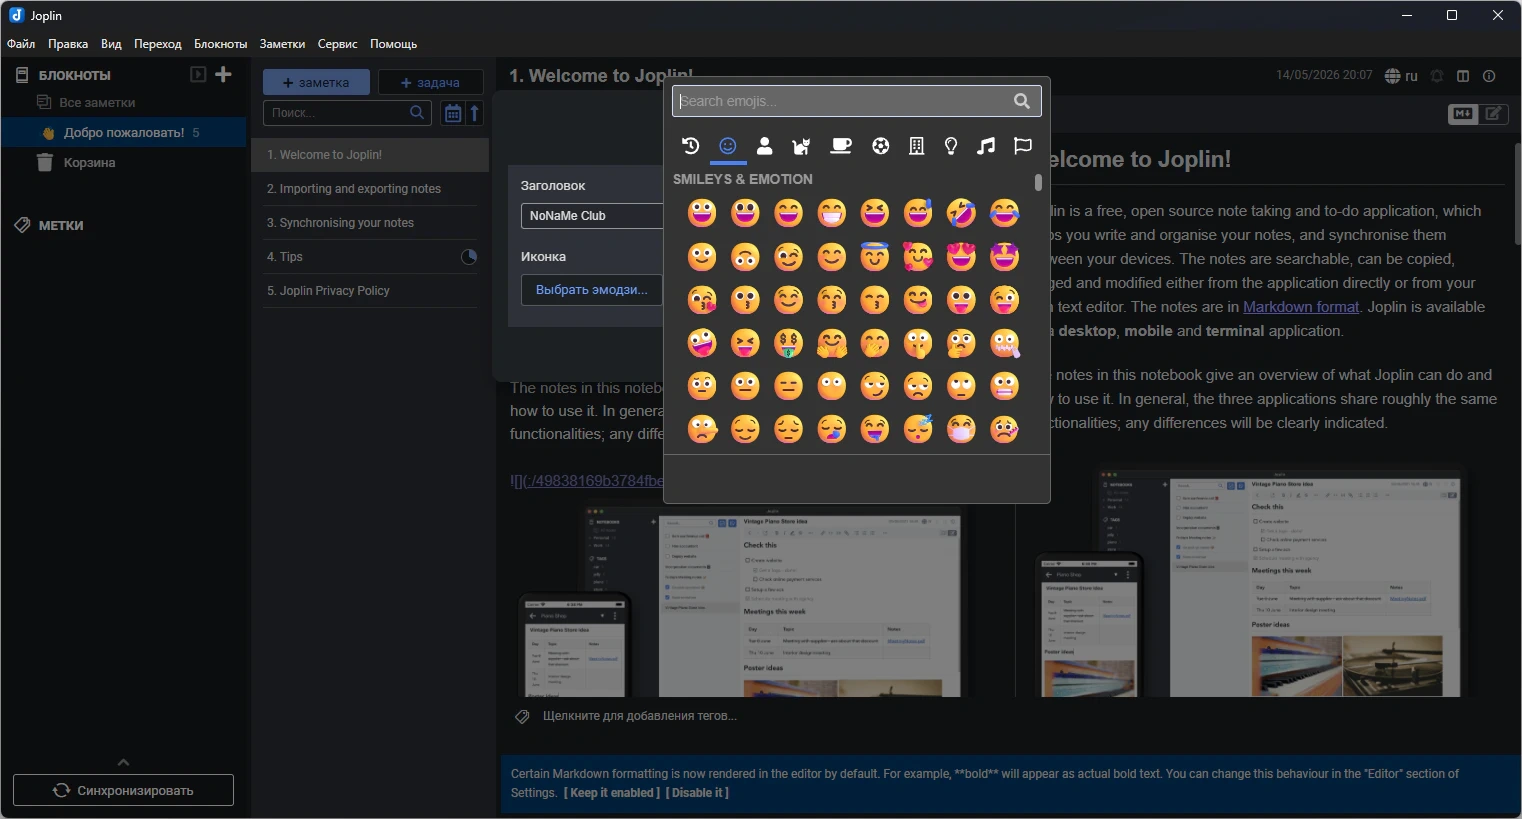Open the Symbols category (music note icon)
Viewport: 1522px width, 819px height.
(x=986, y=146)
